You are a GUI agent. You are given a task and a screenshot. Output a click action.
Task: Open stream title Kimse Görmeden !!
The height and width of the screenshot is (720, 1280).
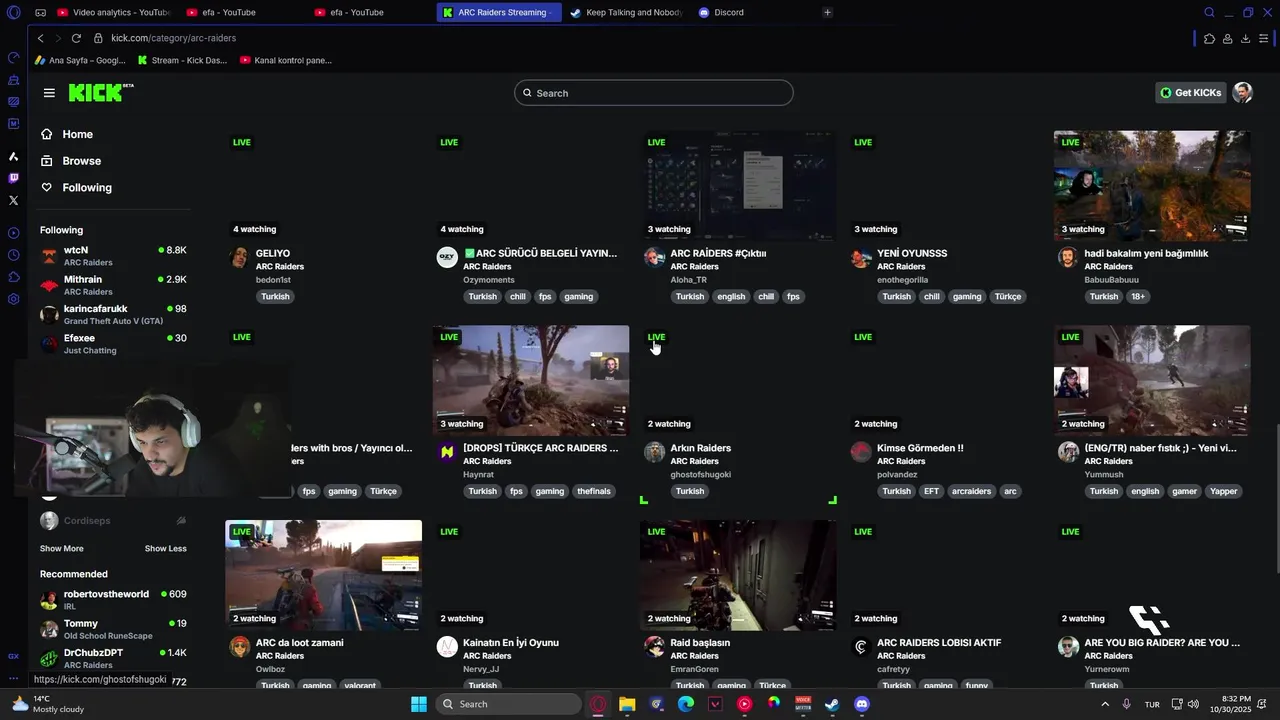(920, 448)
